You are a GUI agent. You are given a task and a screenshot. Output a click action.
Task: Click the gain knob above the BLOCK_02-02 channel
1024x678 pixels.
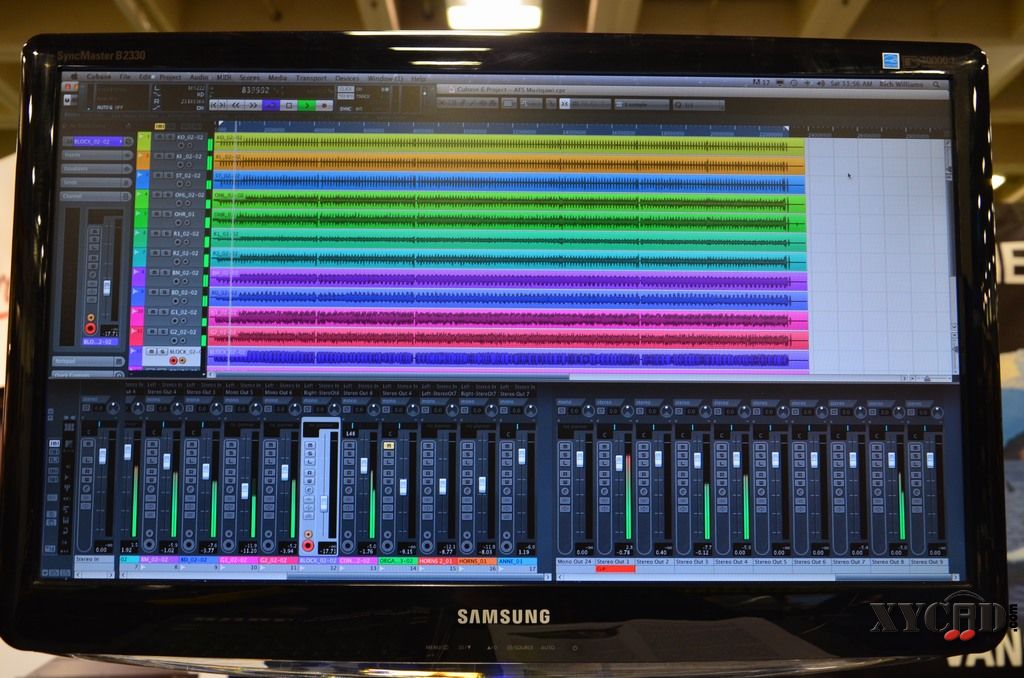tap(334, 410)
